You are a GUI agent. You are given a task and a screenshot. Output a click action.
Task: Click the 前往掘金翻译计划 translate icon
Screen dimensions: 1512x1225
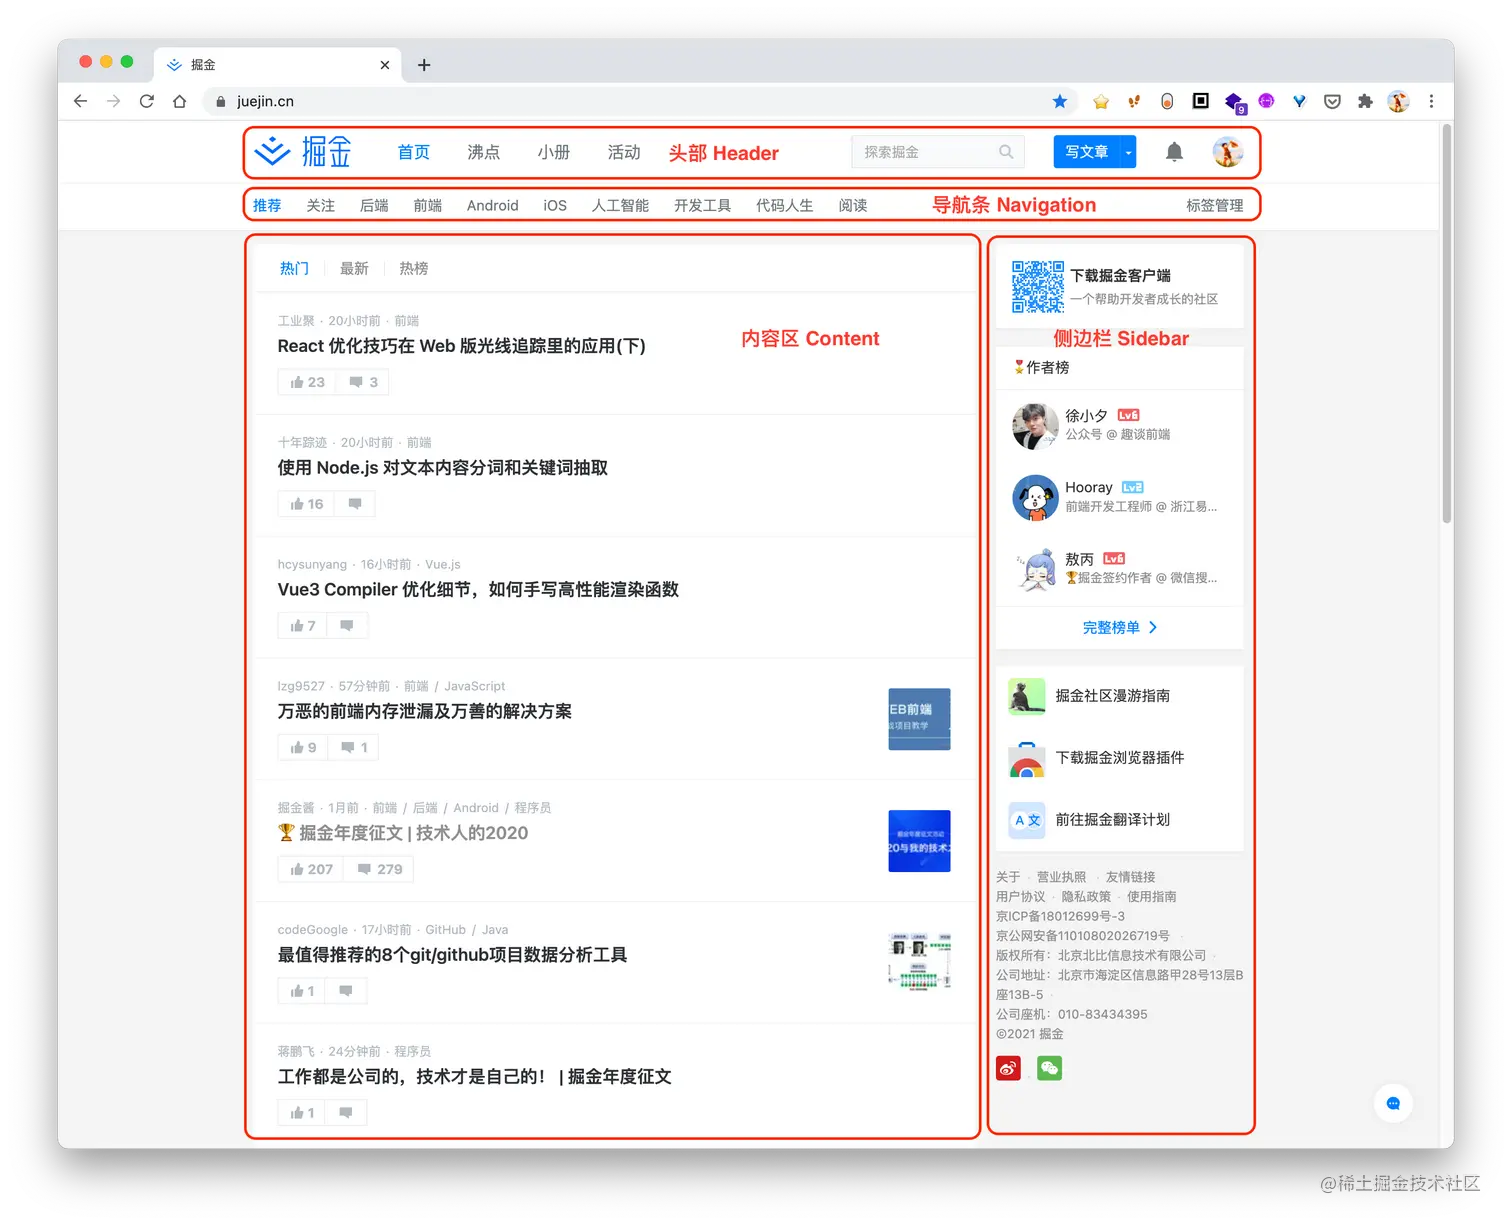pos(1026,820)
